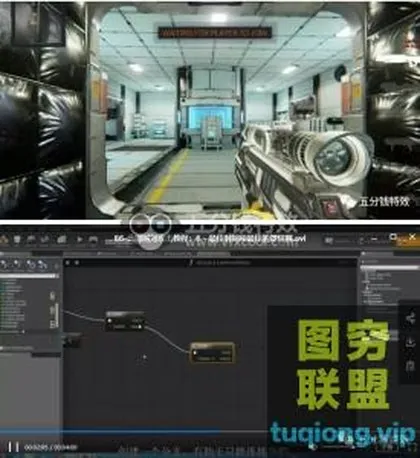420x458 pixels.
Task: Click the download icon in right sidebar
Action: 411,342
